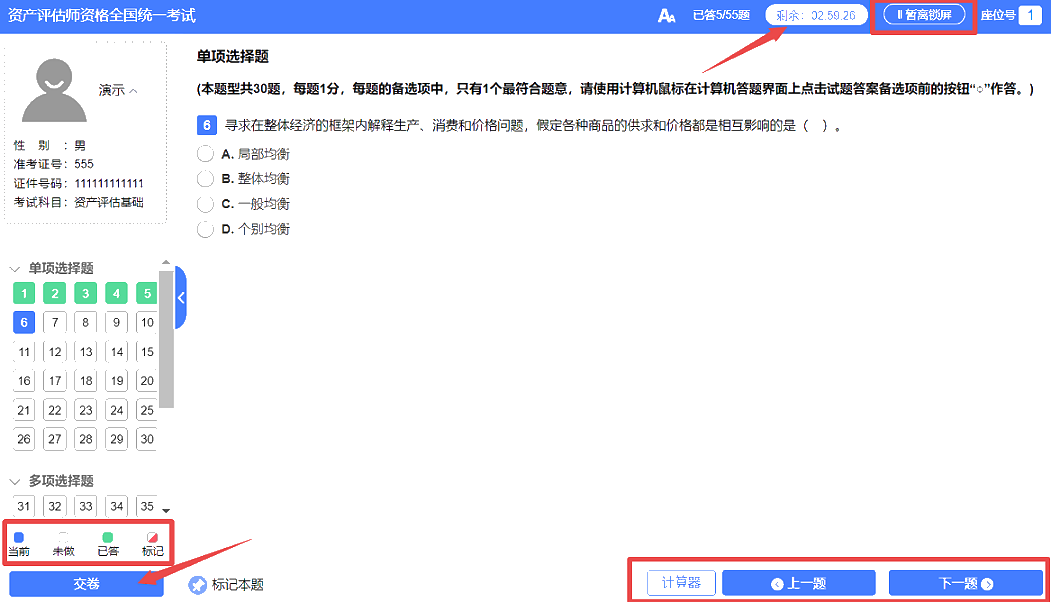Collapse the 单项选择题 section
Screen dimensions: 1051x602
click(15, 269)
